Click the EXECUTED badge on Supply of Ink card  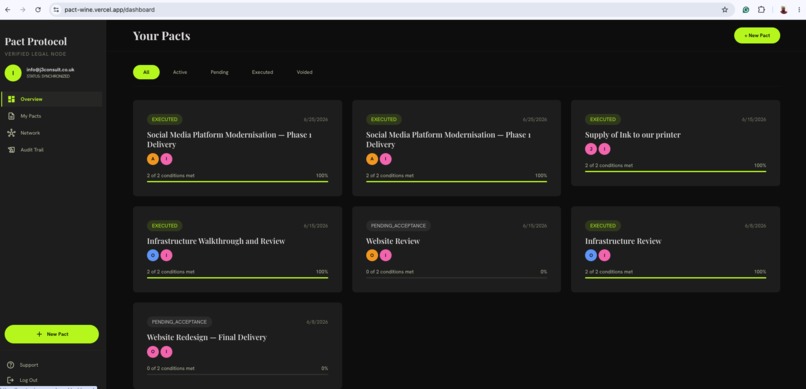tap(602, 119)
